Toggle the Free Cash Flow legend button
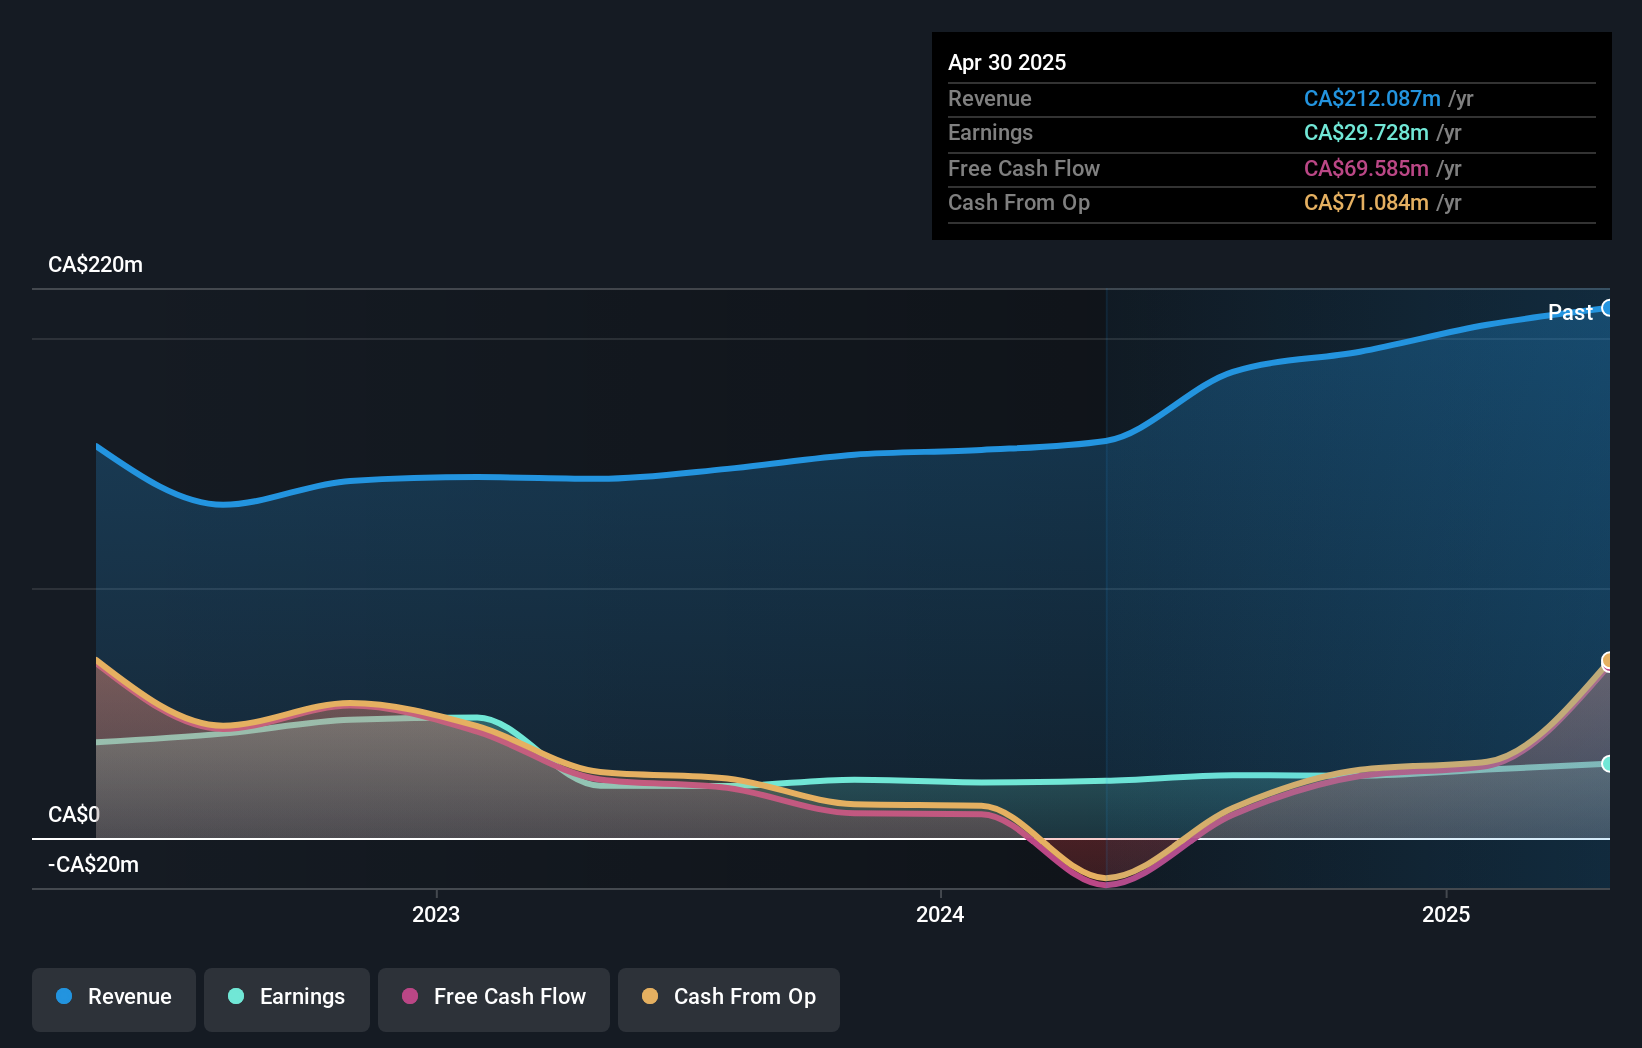 click(x=494, y=999)
